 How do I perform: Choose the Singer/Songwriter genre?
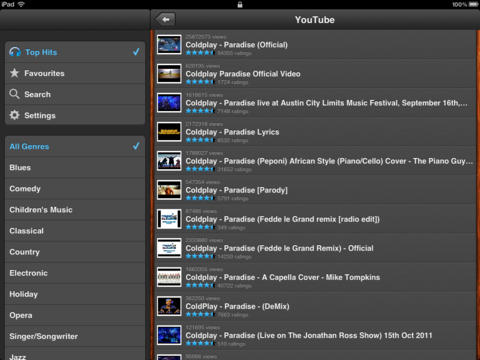75,336
